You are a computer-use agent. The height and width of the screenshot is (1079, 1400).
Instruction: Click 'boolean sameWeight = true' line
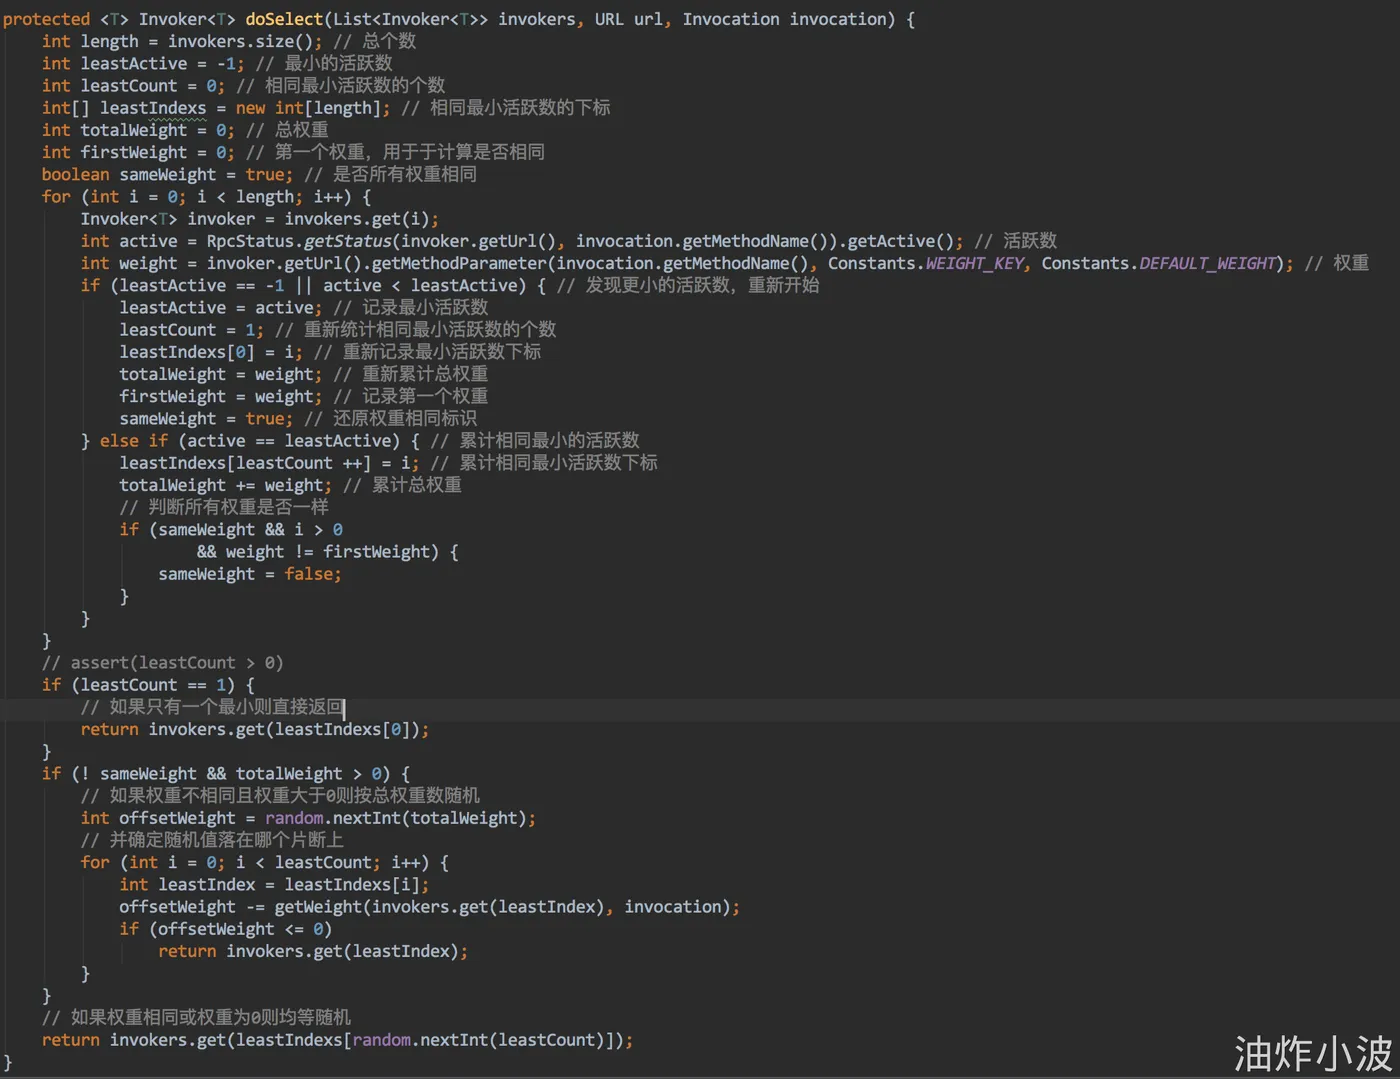[x=167, y=174]
